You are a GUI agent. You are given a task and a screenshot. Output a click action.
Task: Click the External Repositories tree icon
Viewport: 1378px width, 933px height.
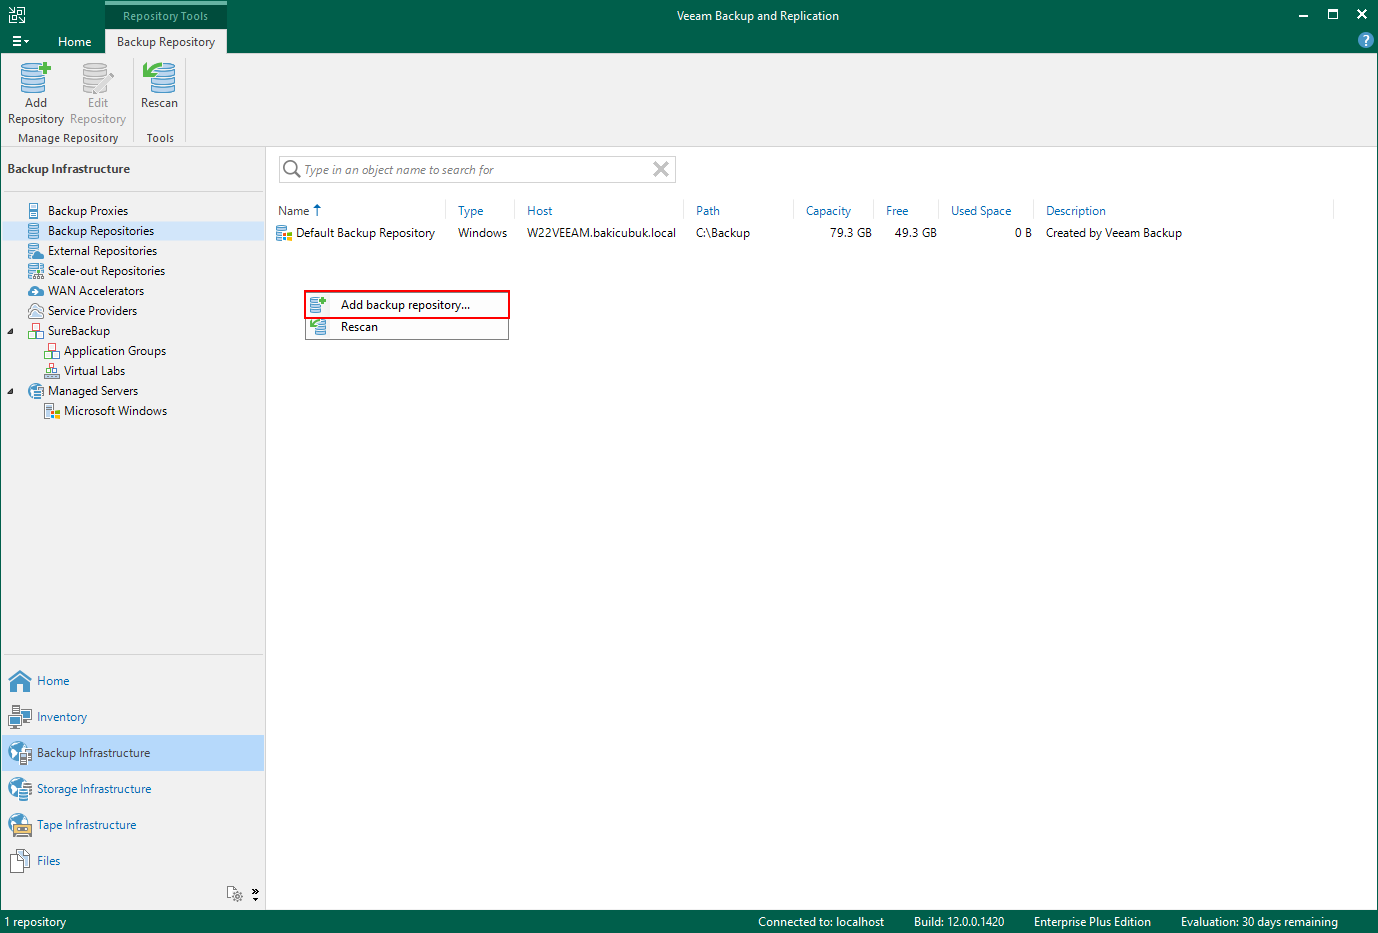(x=35, y=251)
